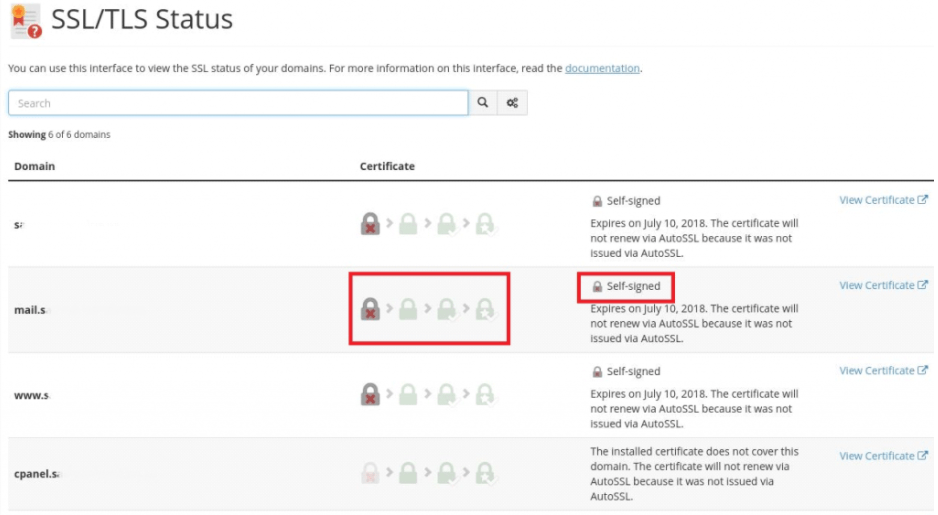938x515 pixels.
Task: Sort by the Domain column header
Action: click(x=34, y=166)
